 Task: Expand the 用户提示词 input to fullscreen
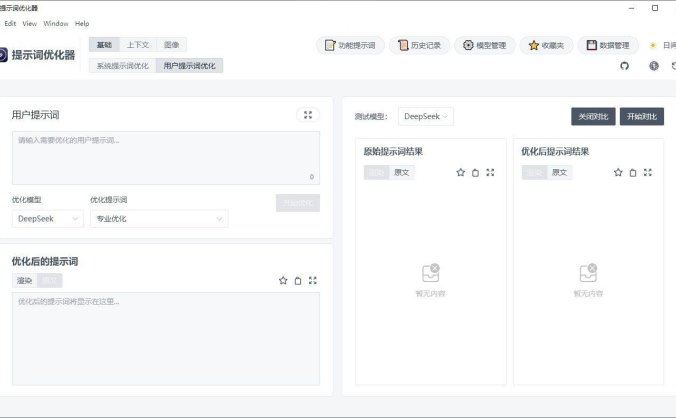308,115
